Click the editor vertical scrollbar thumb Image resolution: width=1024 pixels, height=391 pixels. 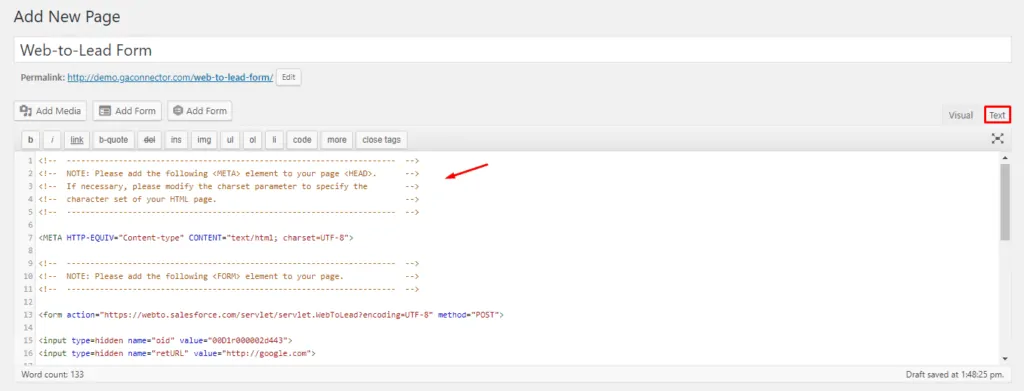click(x=1004, y=202)
